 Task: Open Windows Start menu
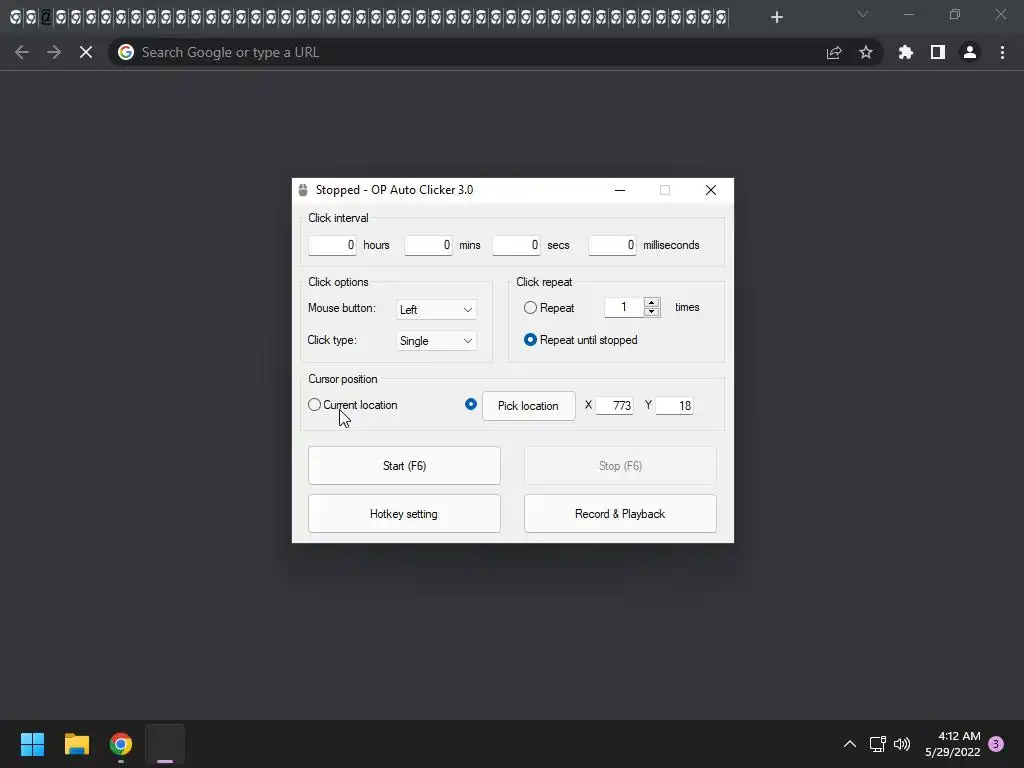point(32,744)
